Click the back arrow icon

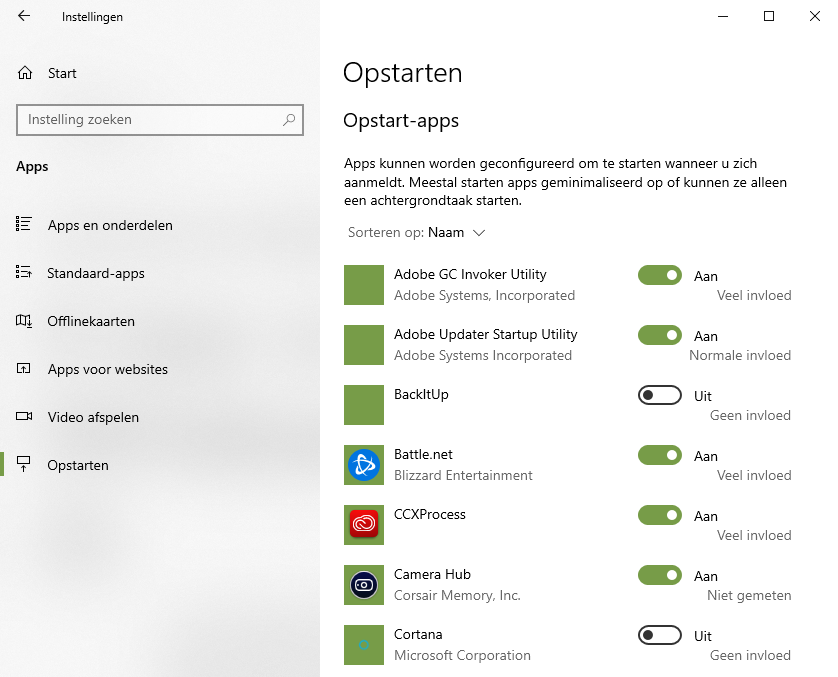point(24,16)
